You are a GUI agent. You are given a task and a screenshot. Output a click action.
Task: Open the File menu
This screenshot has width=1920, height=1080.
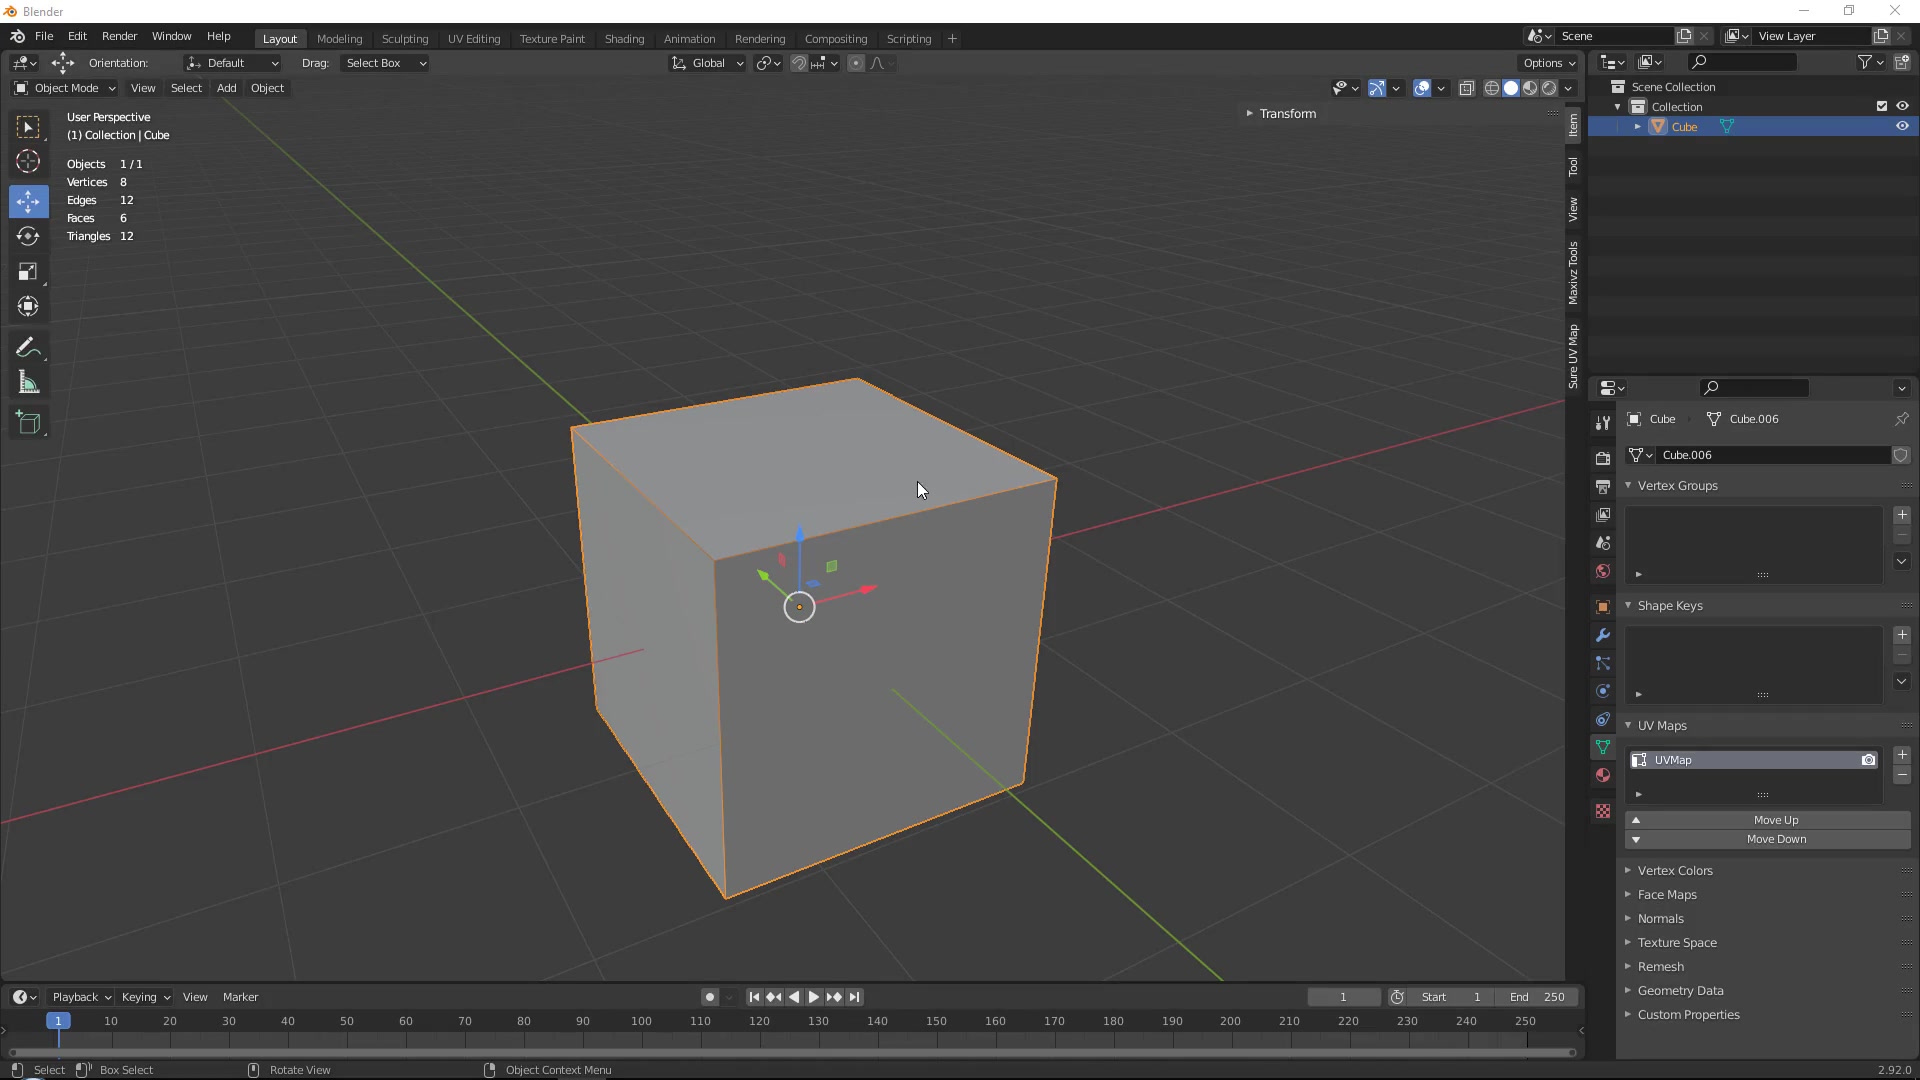click(x=44, y=36)
